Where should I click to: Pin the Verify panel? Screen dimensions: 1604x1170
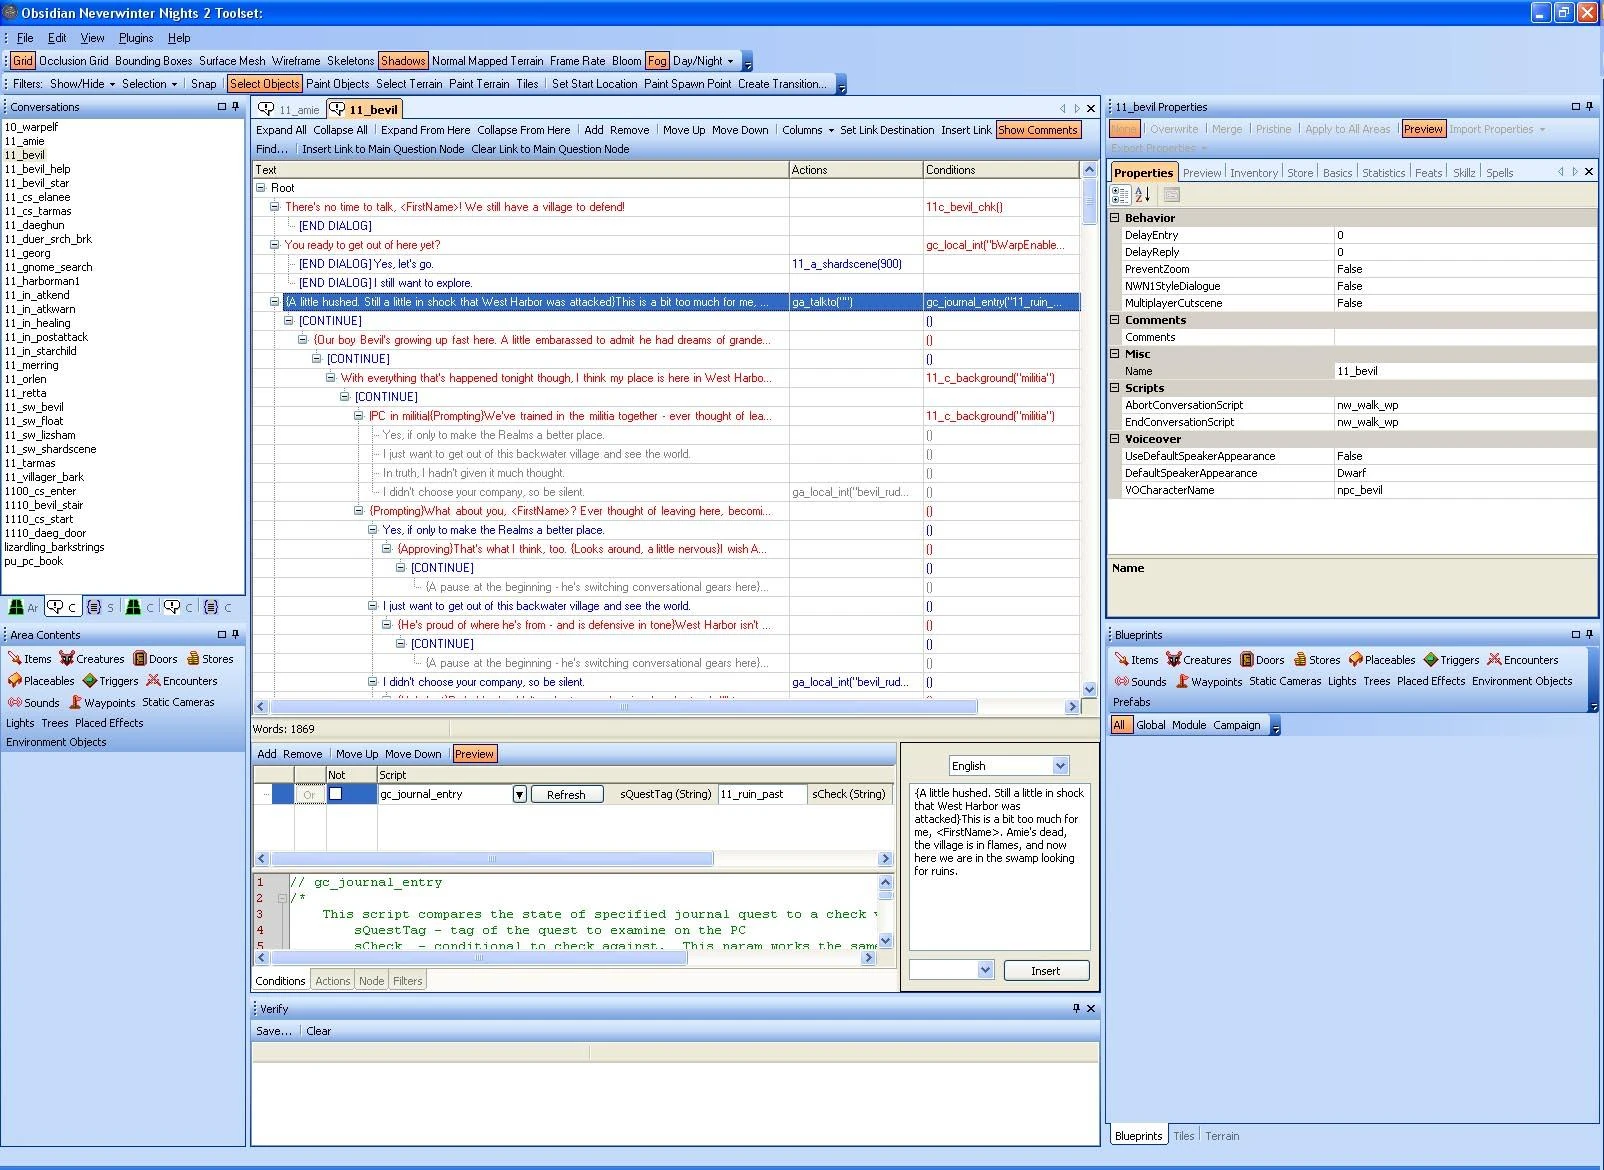[1076, 1009]
